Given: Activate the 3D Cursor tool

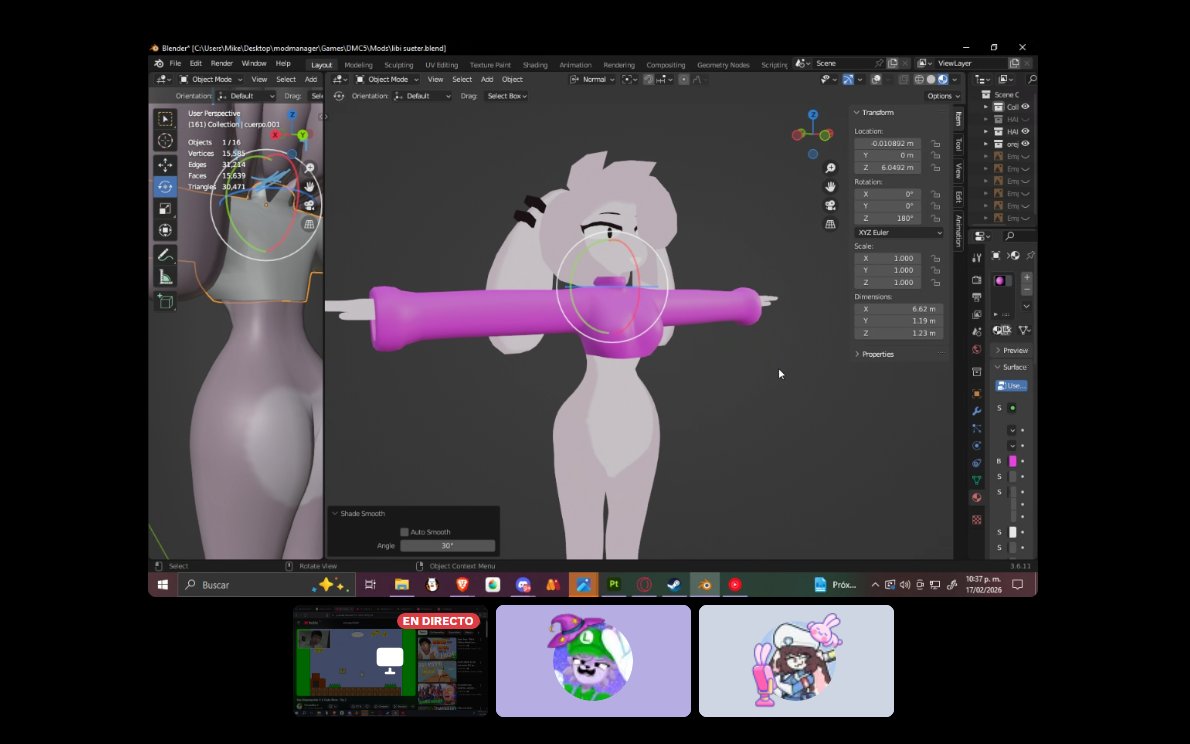Looking at the screenshot, I should point(165,140).
